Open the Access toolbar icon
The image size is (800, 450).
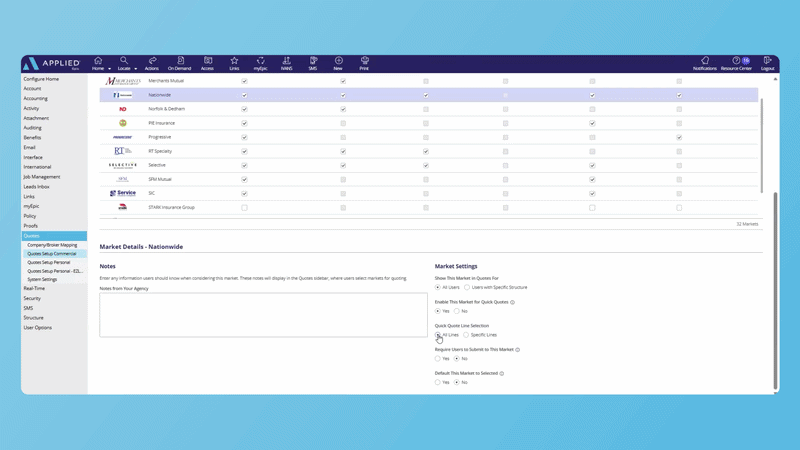coord(208,61)
